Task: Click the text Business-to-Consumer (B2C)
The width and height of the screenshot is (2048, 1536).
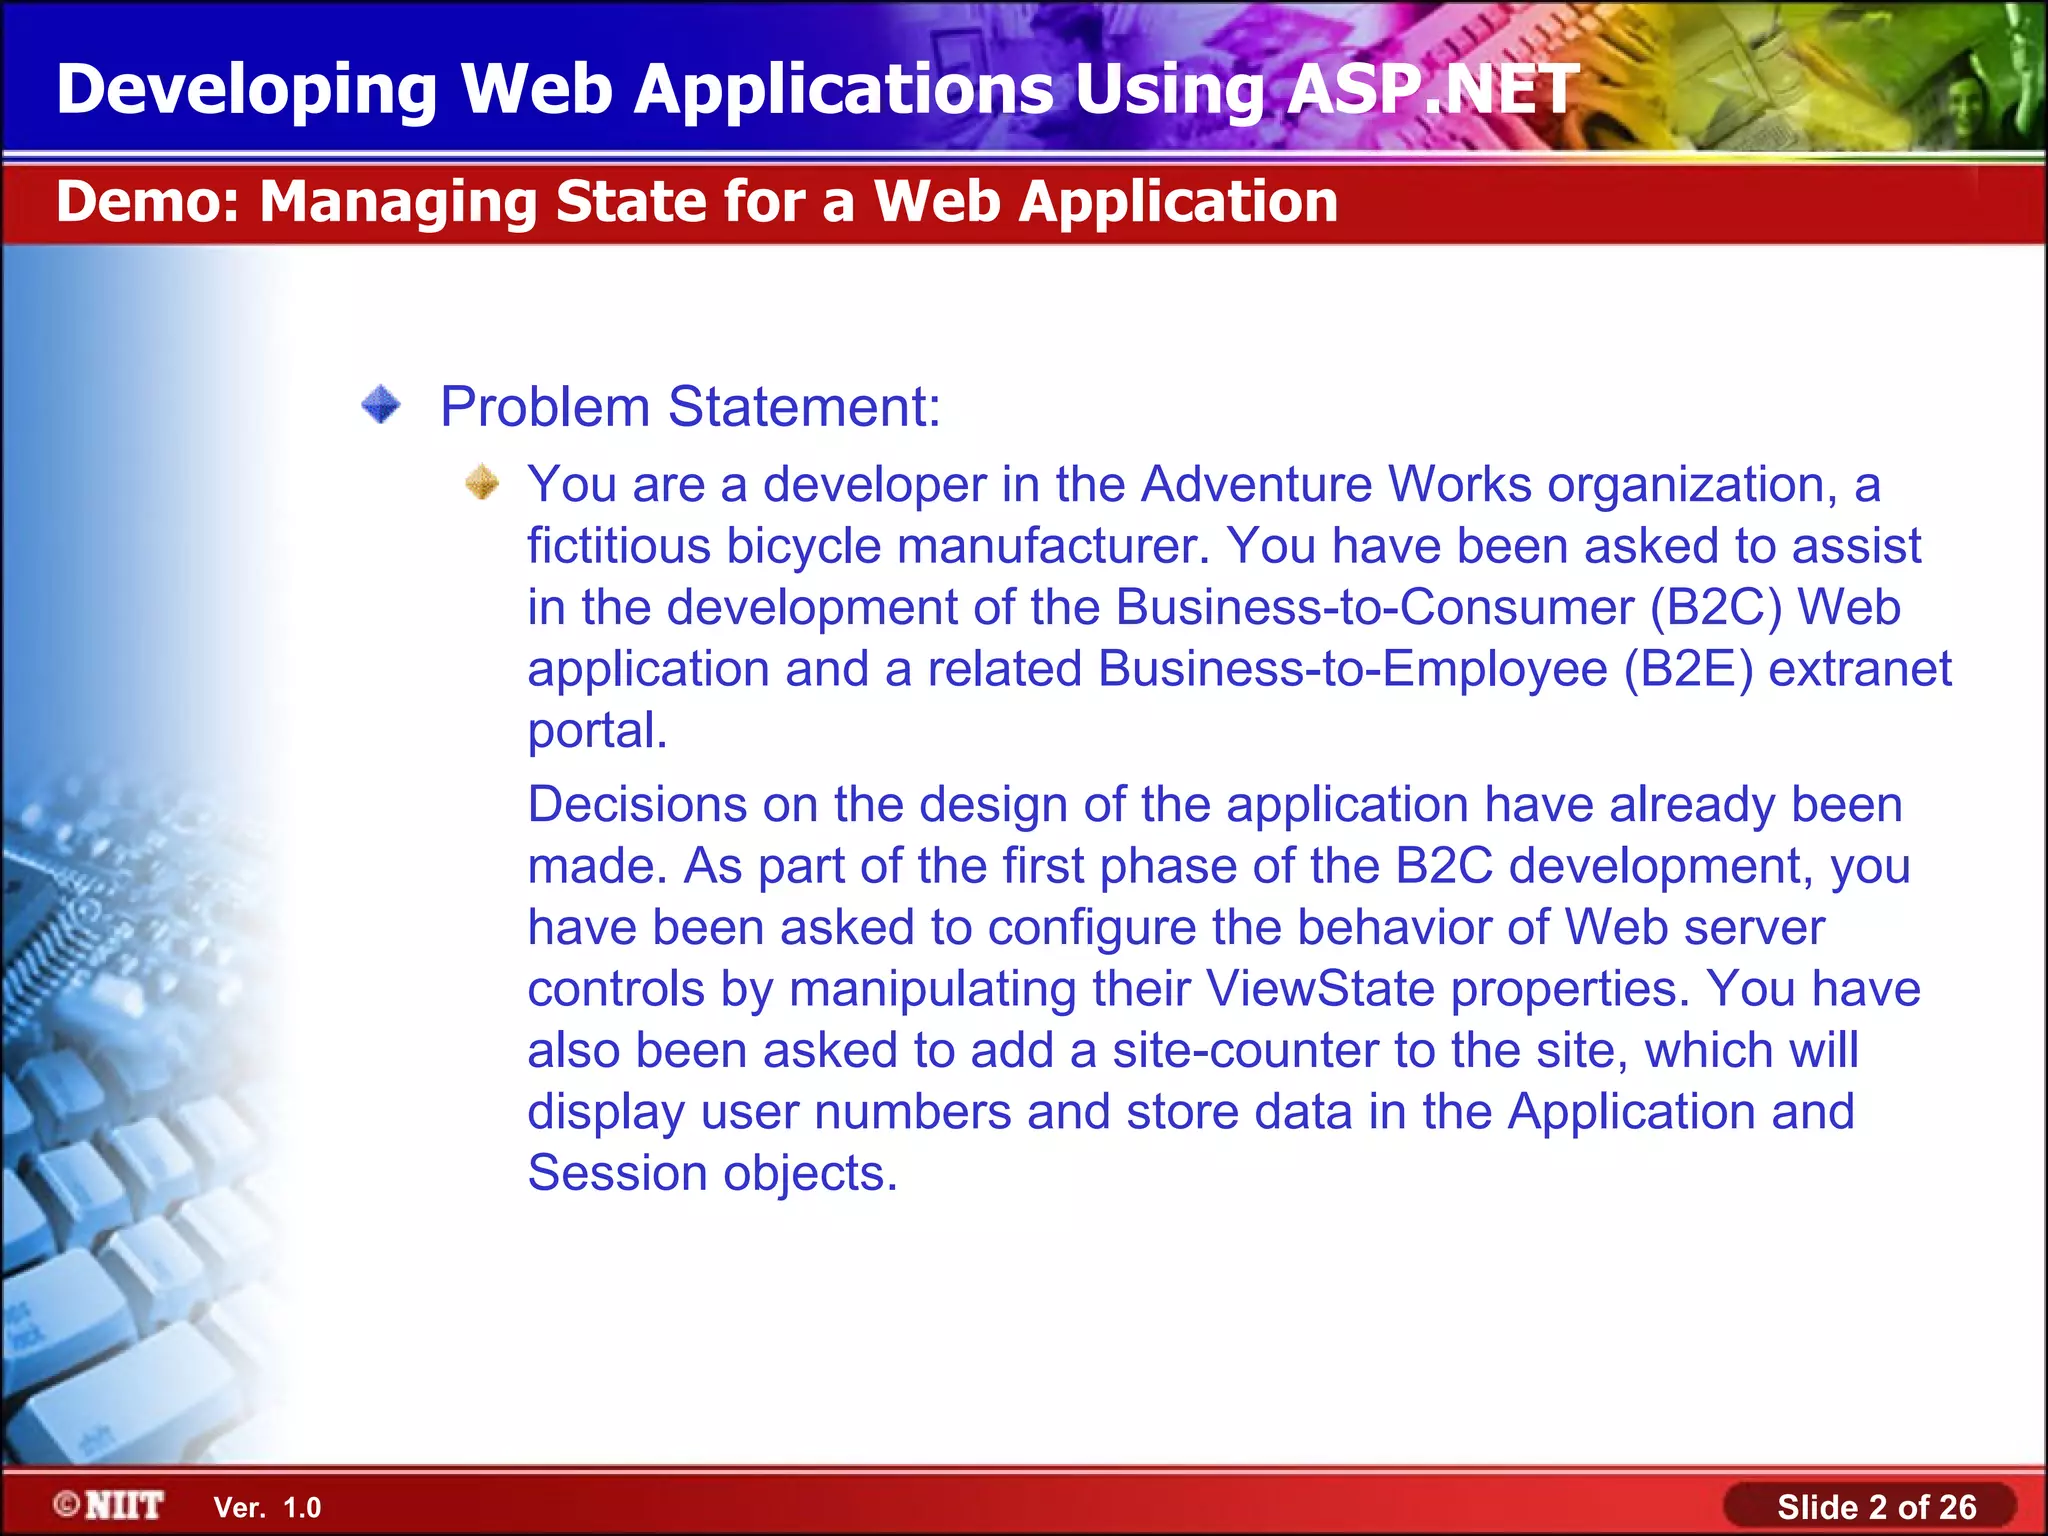Action: click(1448, 608)
